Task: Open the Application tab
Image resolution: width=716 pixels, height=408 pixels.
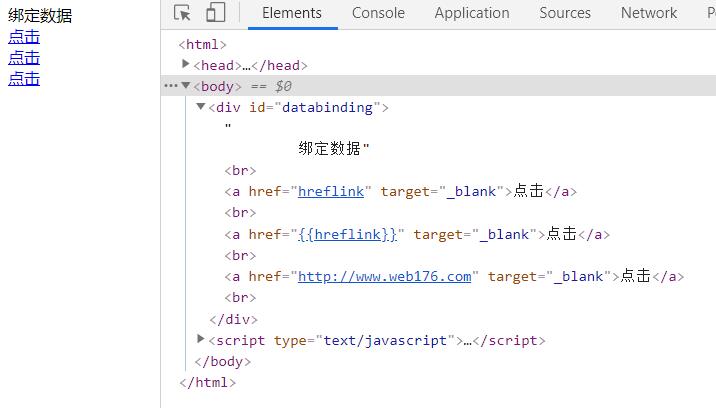Action: pyautogui.click(x=471, y=13)
